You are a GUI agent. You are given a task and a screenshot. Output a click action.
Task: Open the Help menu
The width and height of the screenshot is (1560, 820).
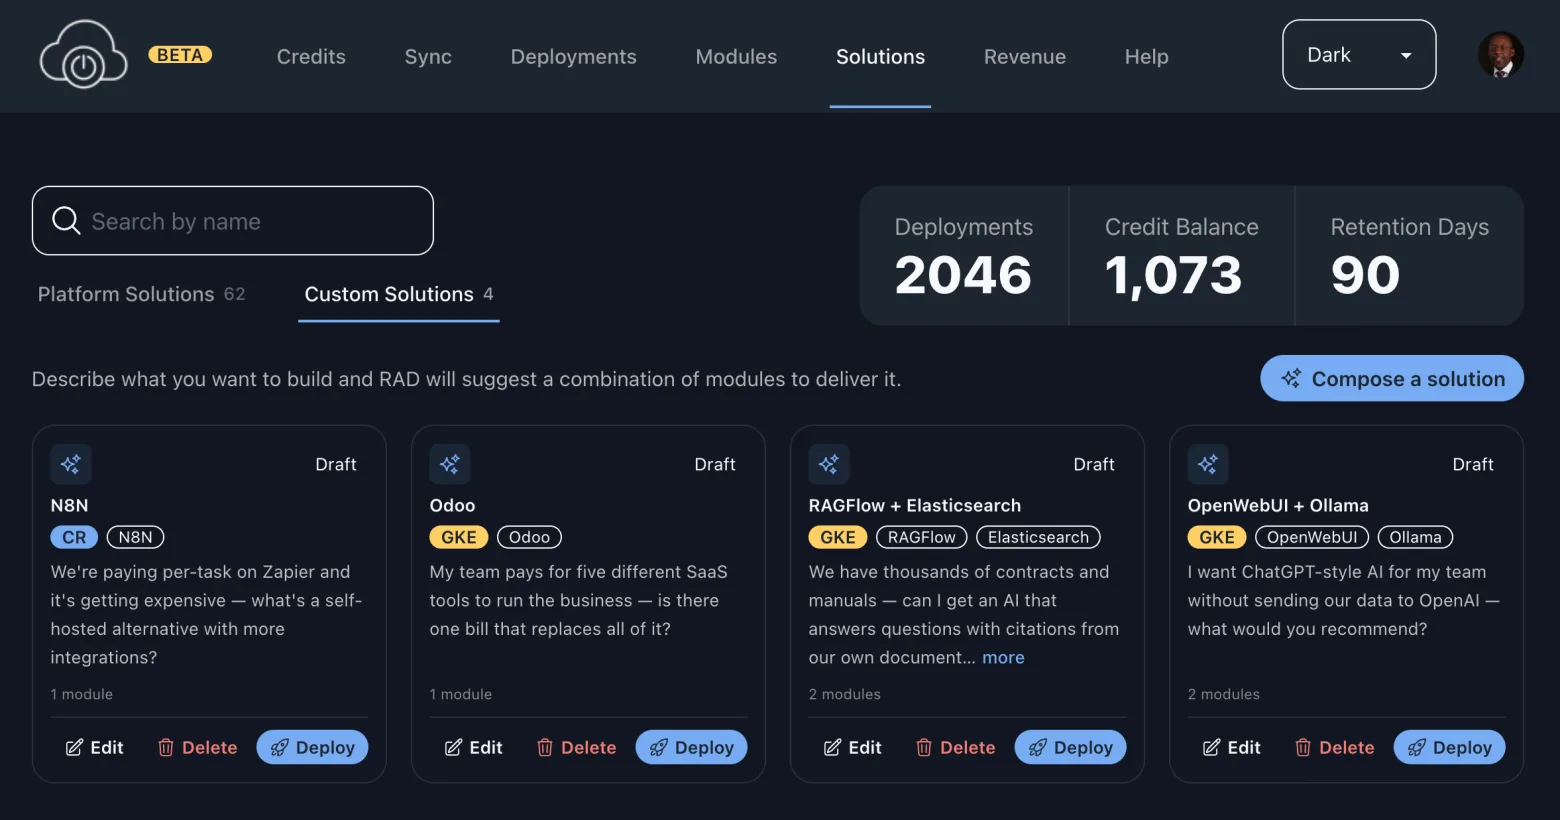pos(1146,57)
